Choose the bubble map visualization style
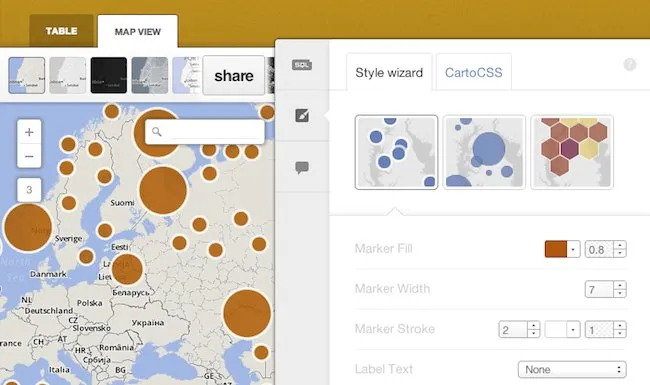This screenshot has width=650, height=385. coord(484,152)
